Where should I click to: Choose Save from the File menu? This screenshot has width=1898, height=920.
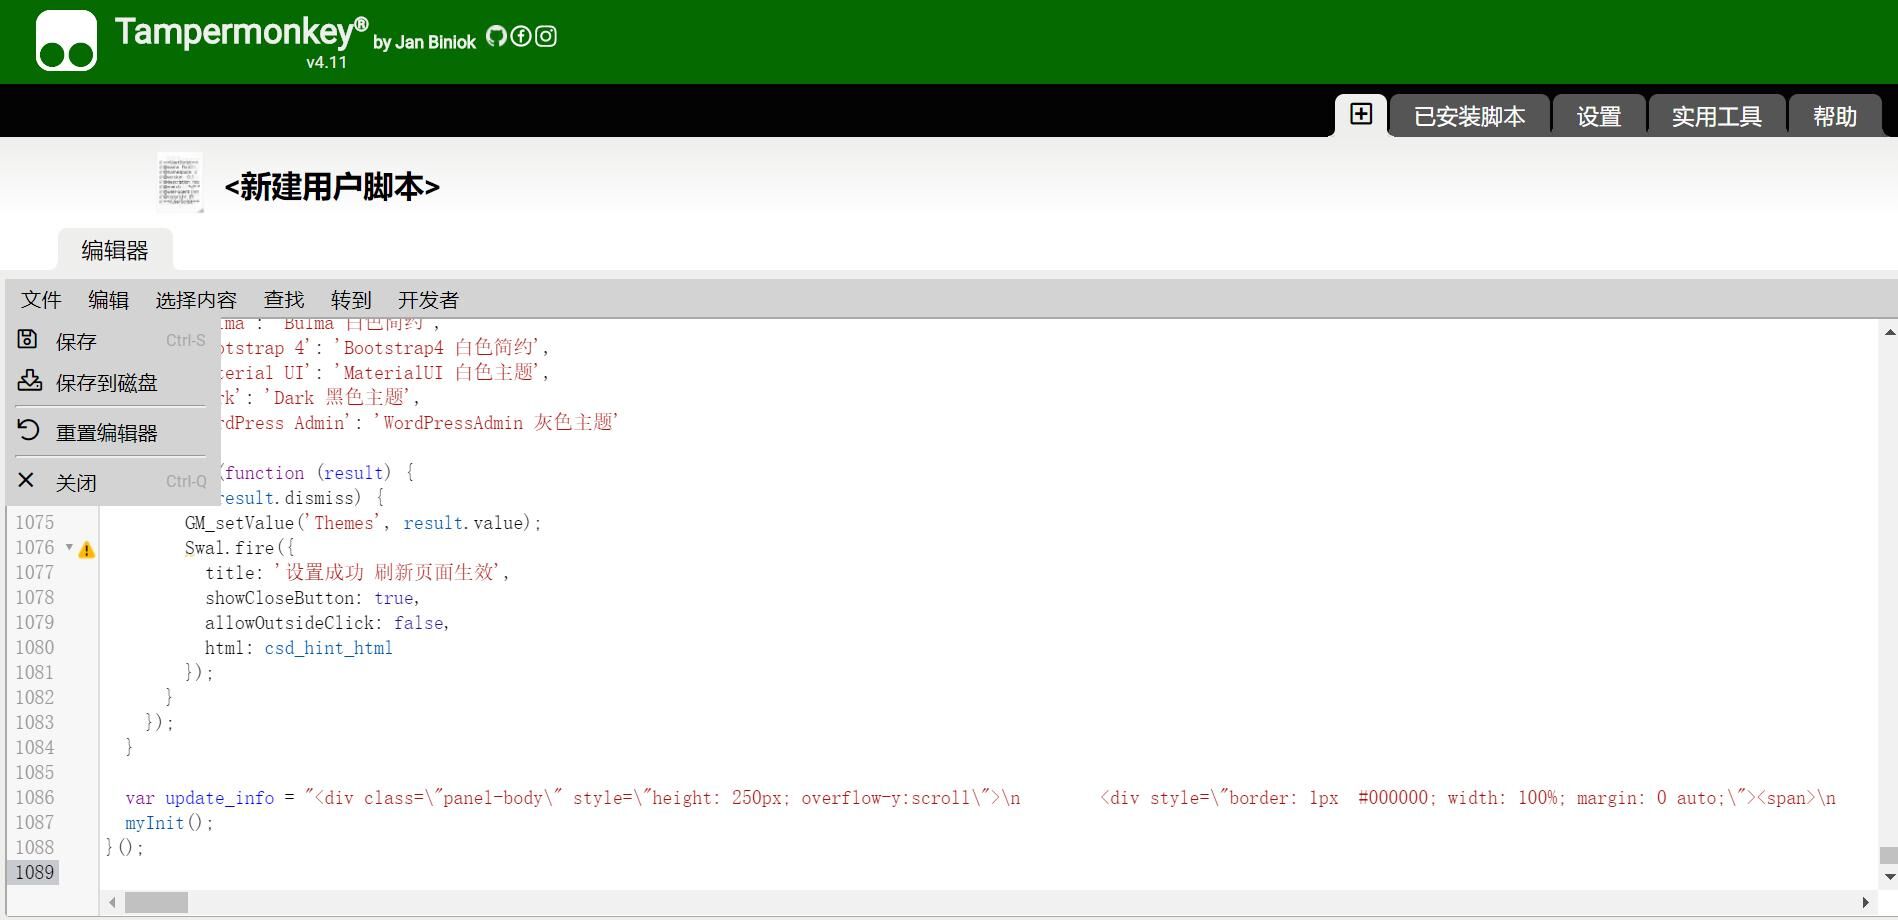coord(76,342)
